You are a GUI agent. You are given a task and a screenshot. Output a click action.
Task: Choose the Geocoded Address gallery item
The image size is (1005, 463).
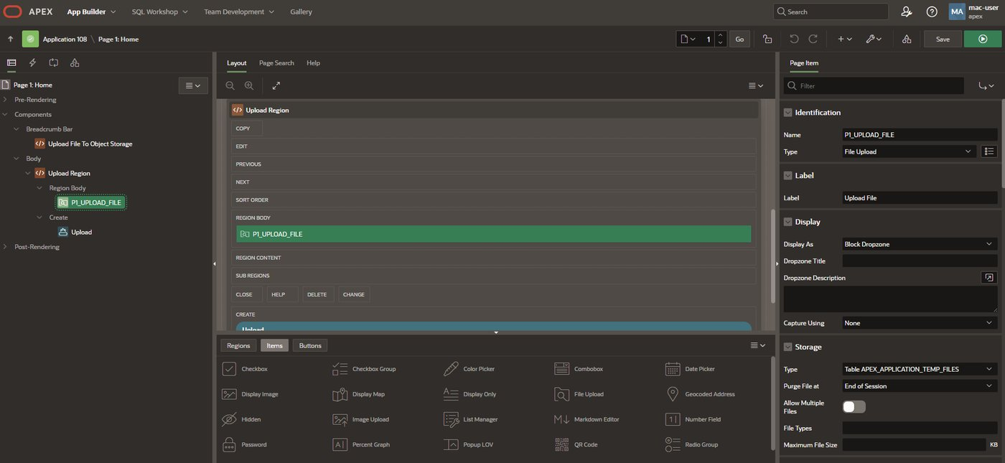click(x=701, y=394)
